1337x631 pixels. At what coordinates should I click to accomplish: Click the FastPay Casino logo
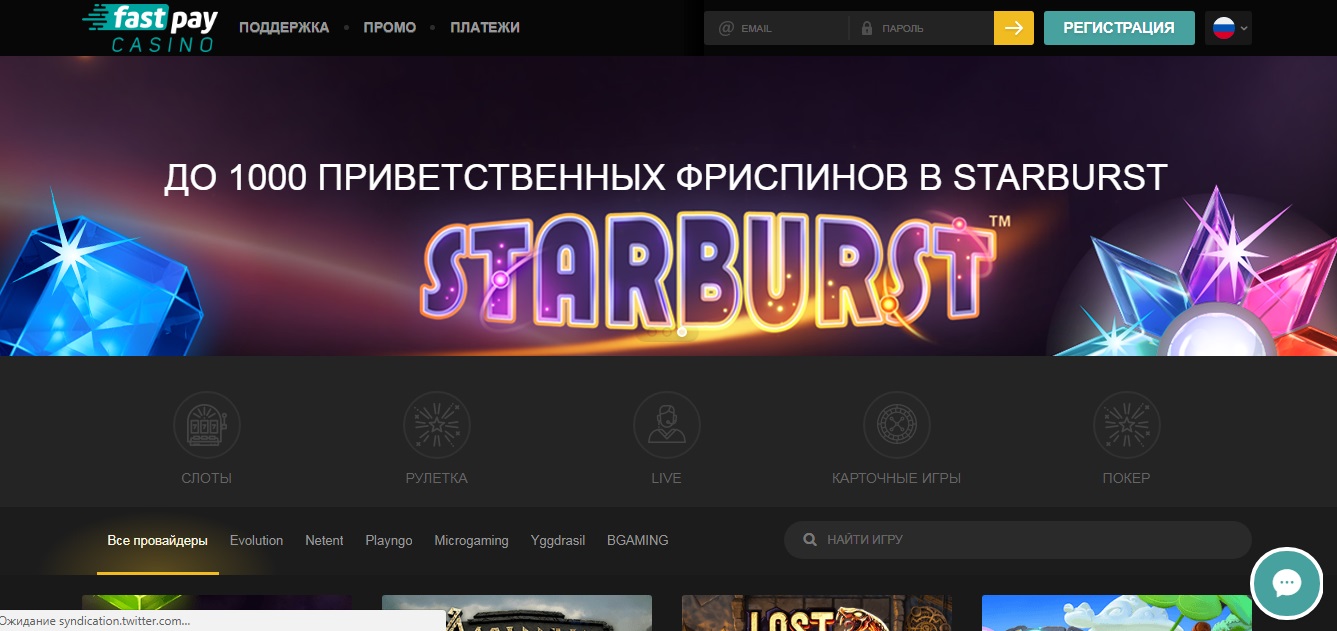[x=150, y=28]
